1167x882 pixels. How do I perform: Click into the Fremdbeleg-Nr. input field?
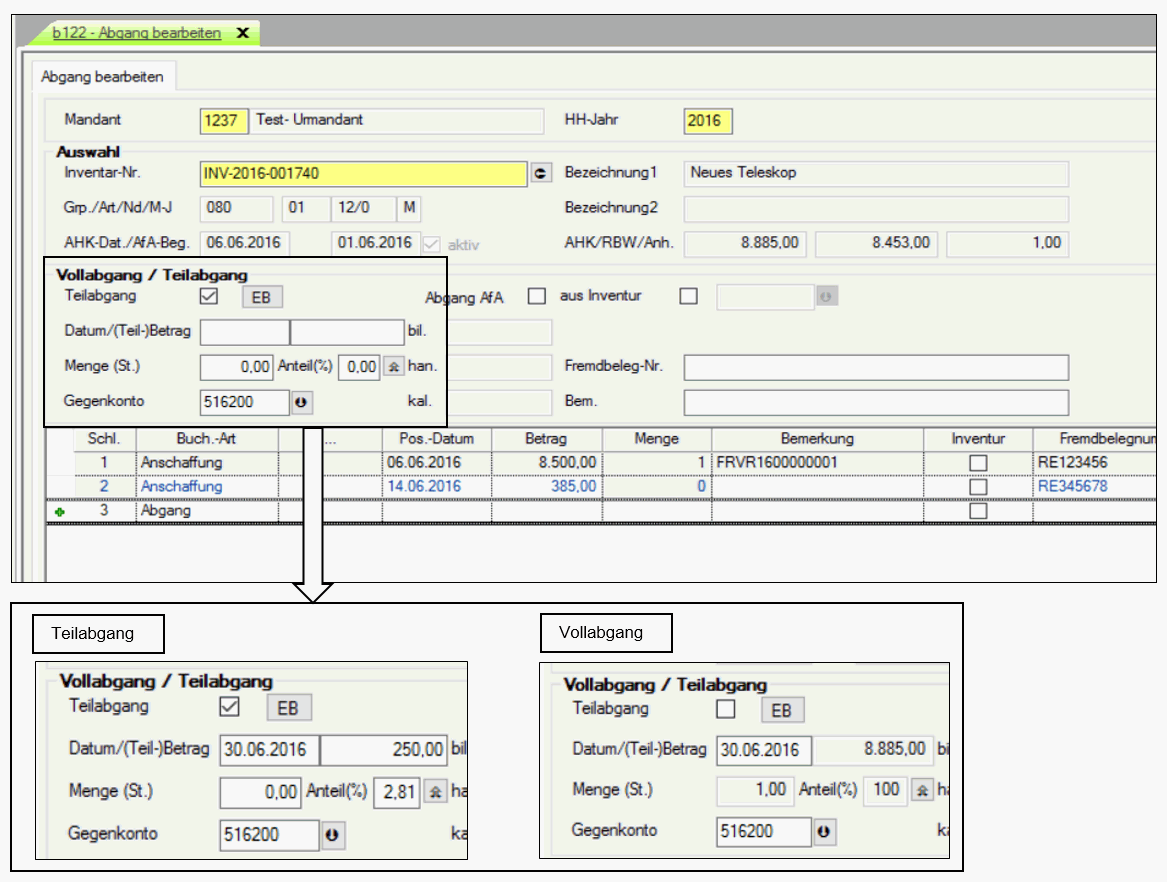coord(876,367)
